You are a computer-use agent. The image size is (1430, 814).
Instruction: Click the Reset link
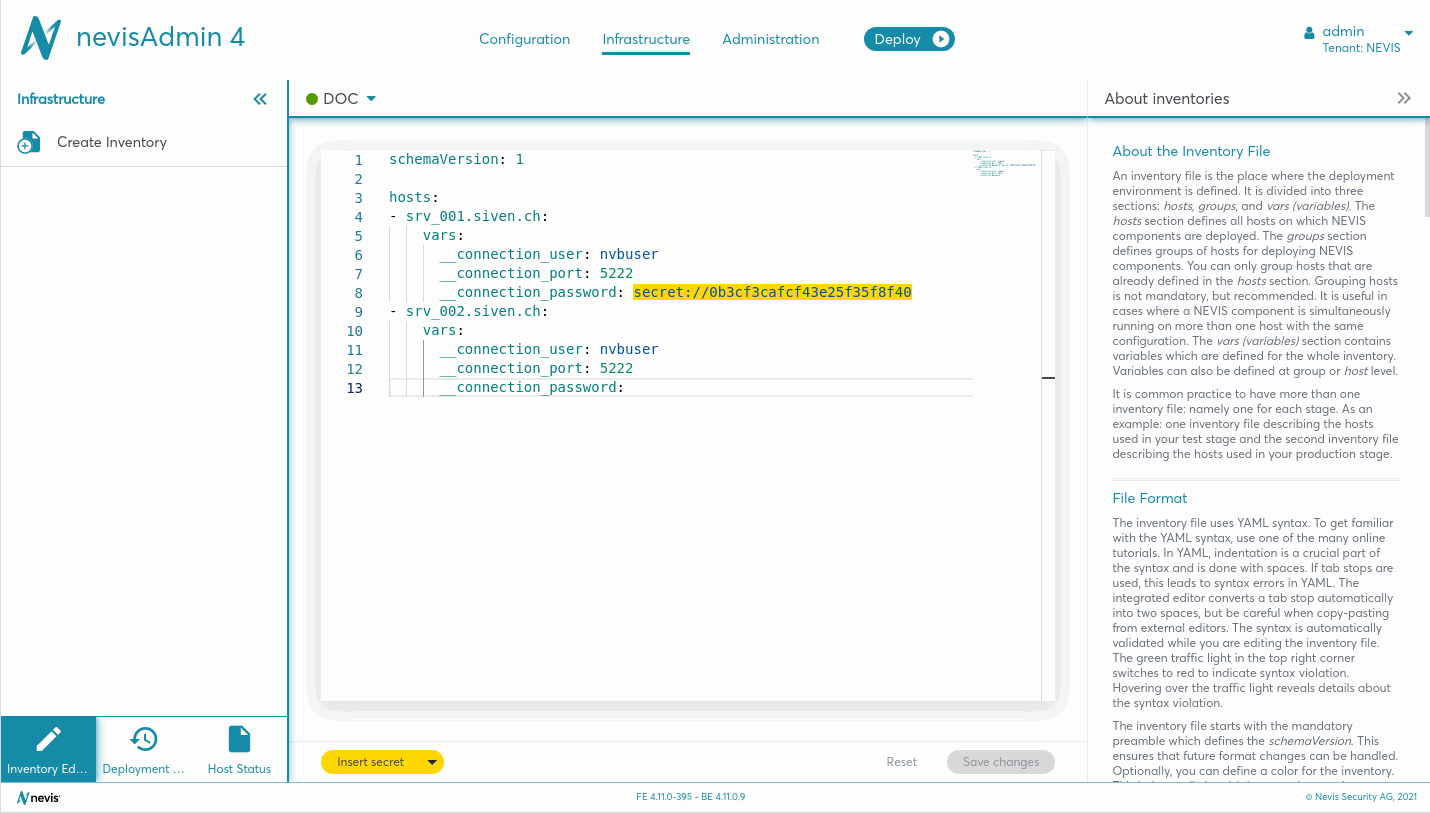click(901, 762)
